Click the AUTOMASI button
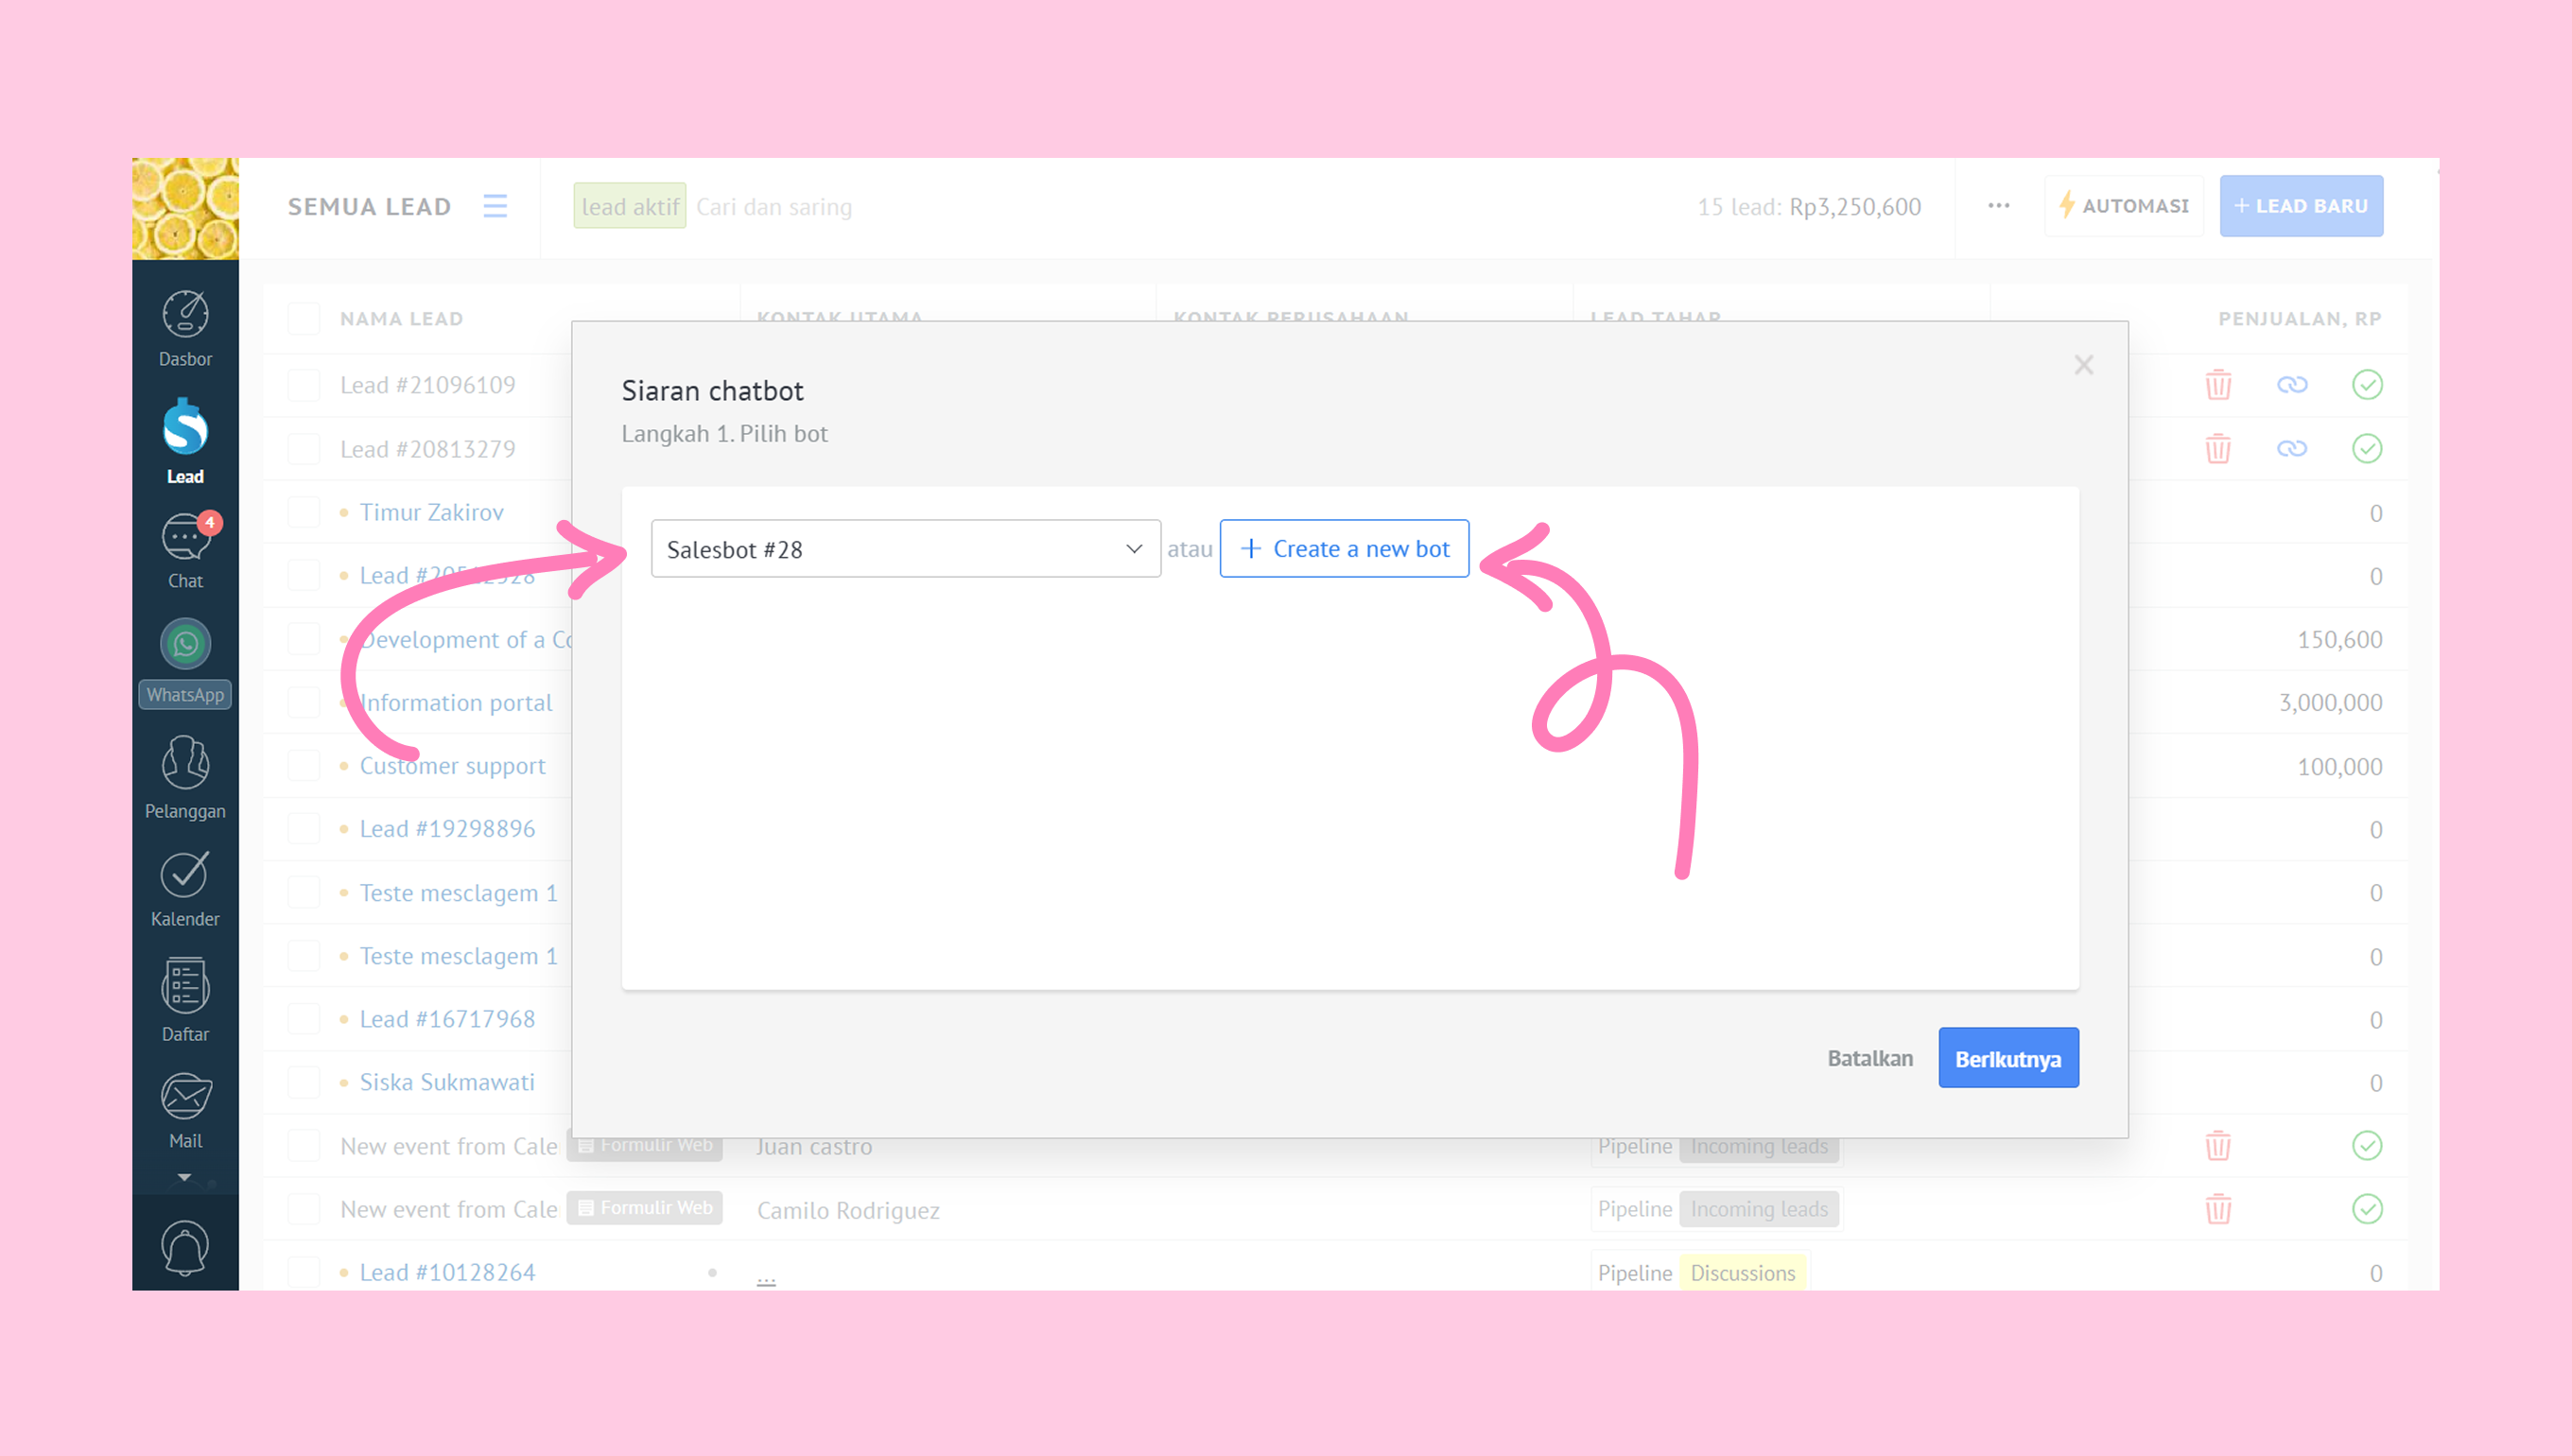 (2124, 206)
